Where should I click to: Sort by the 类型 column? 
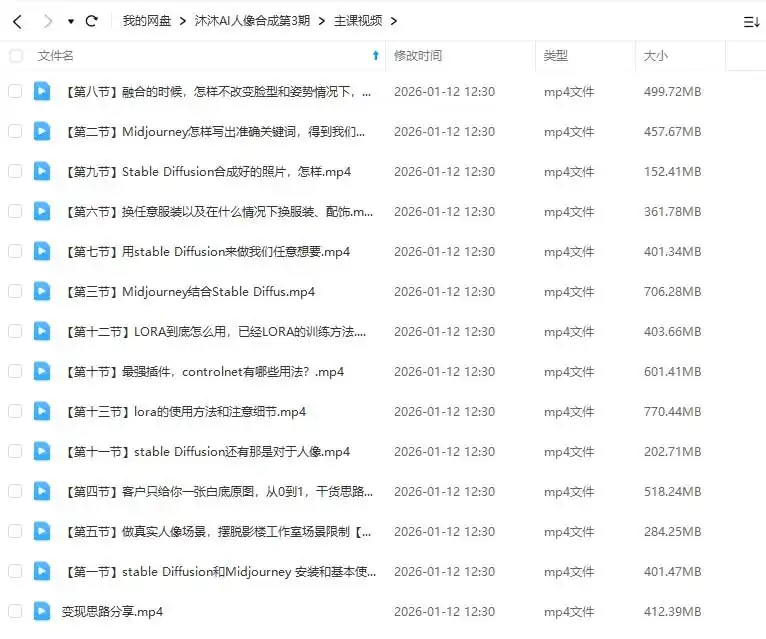555,56
